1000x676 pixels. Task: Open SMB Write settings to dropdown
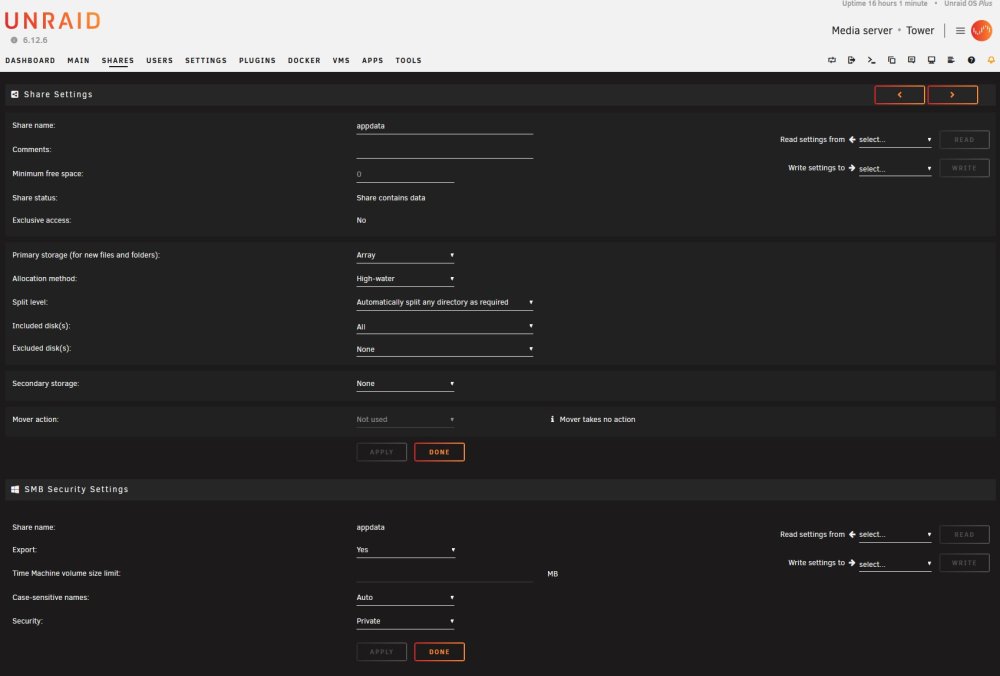(895, 564)
